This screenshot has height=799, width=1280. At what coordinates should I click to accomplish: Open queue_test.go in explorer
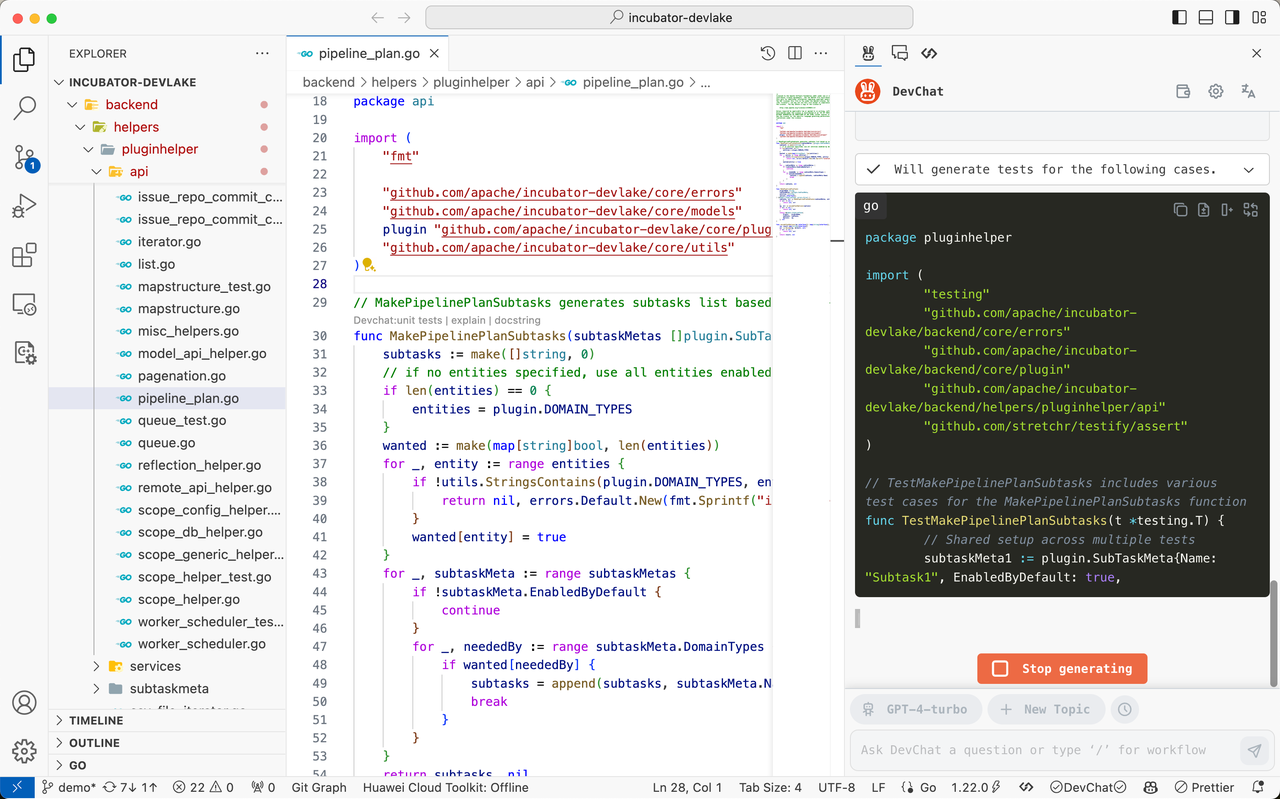[x=182, y=420]
